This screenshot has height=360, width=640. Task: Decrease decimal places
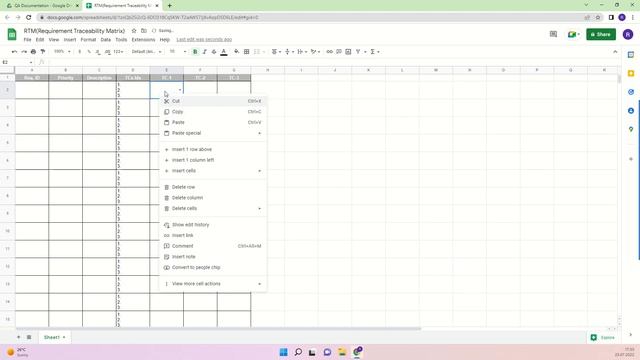click(x=98, y=52)
